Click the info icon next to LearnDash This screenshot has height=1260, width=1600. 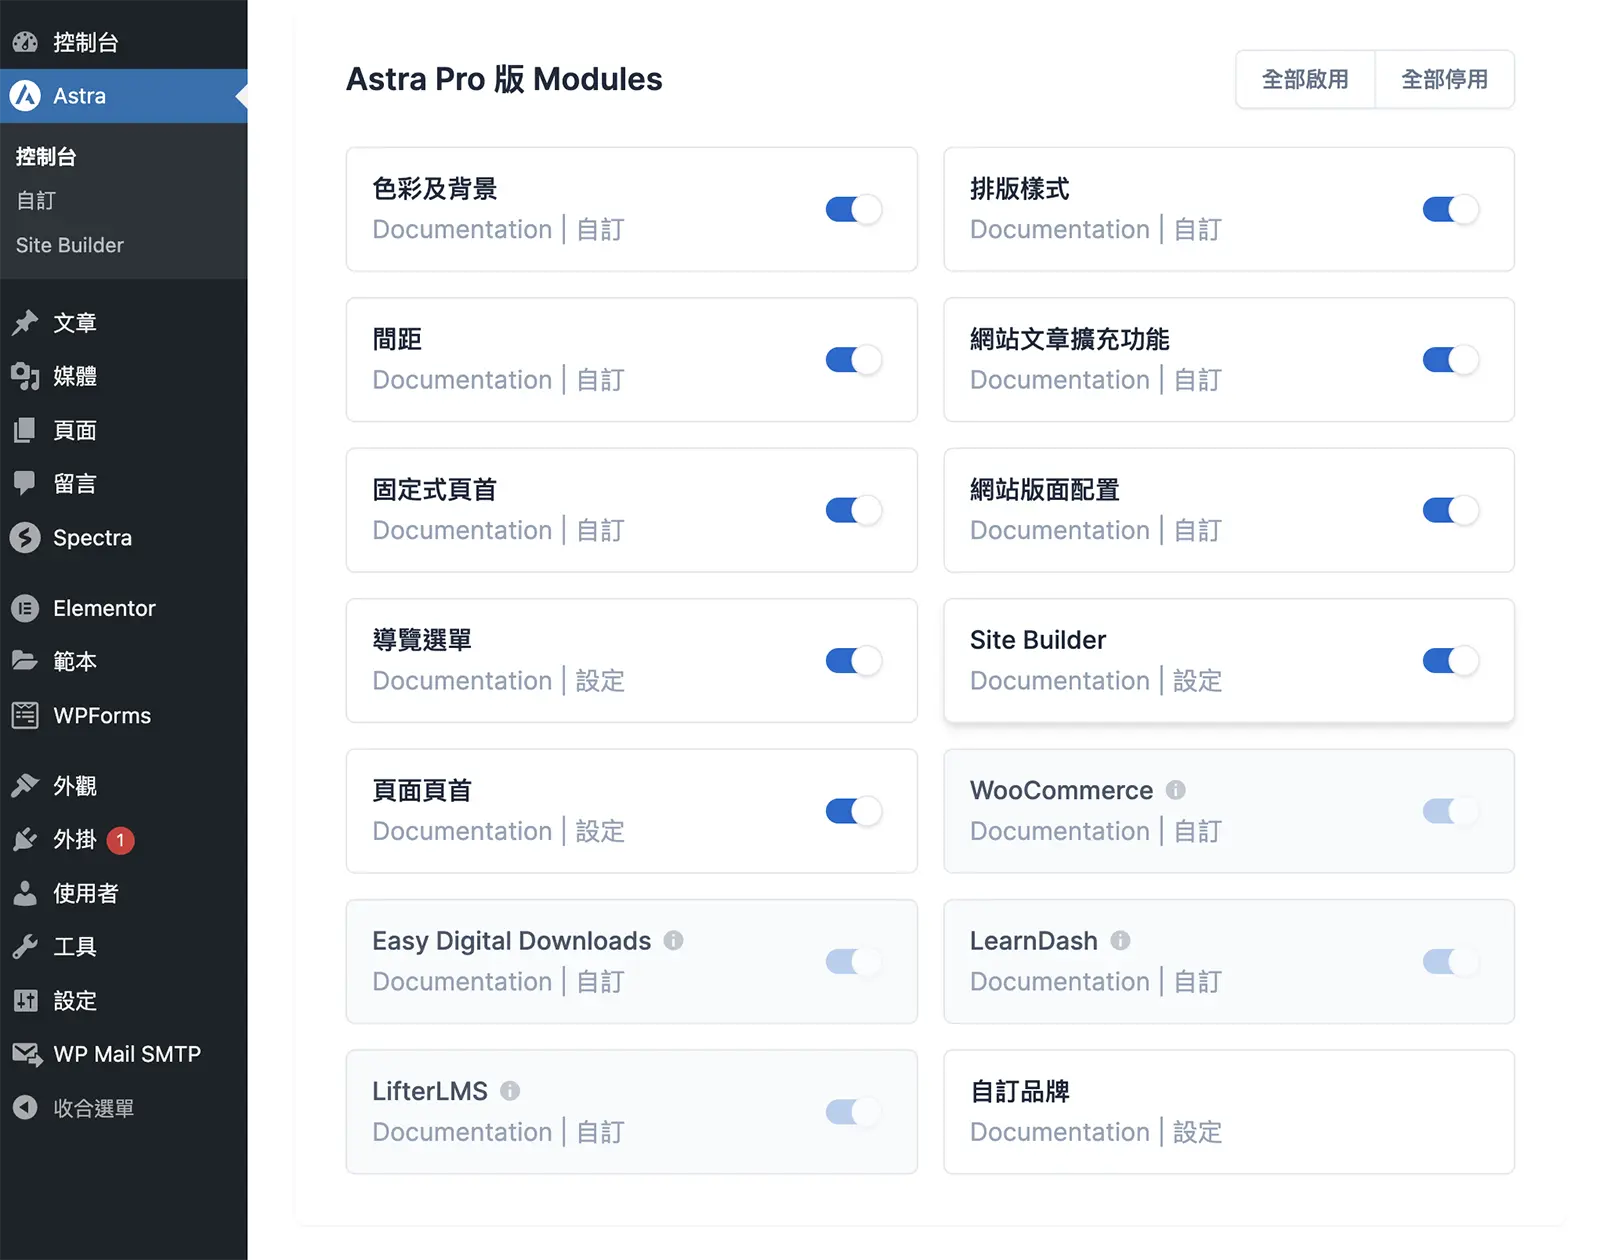(x=1121, y=940)
